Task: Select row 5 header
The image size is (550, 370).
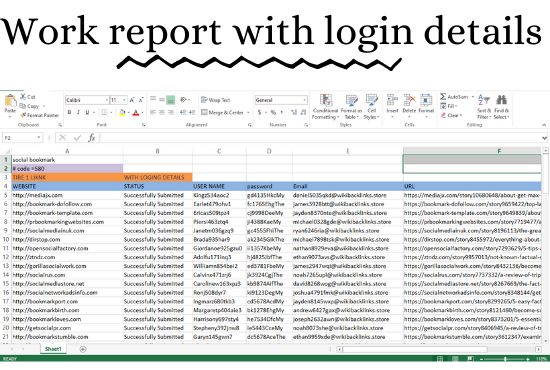Action: pyautogui.click(x=6, y=195)
